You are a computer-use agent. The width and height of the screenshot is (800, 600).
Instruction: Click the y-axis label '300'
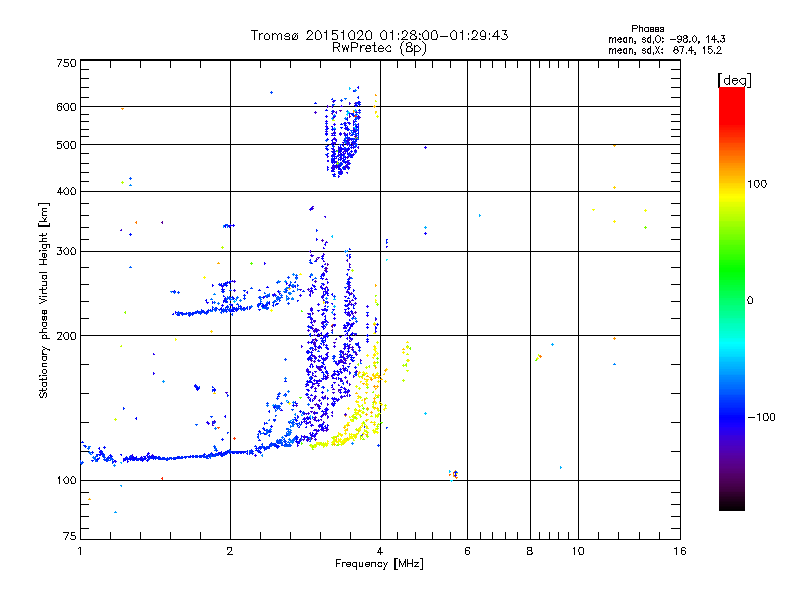(66, 252)
